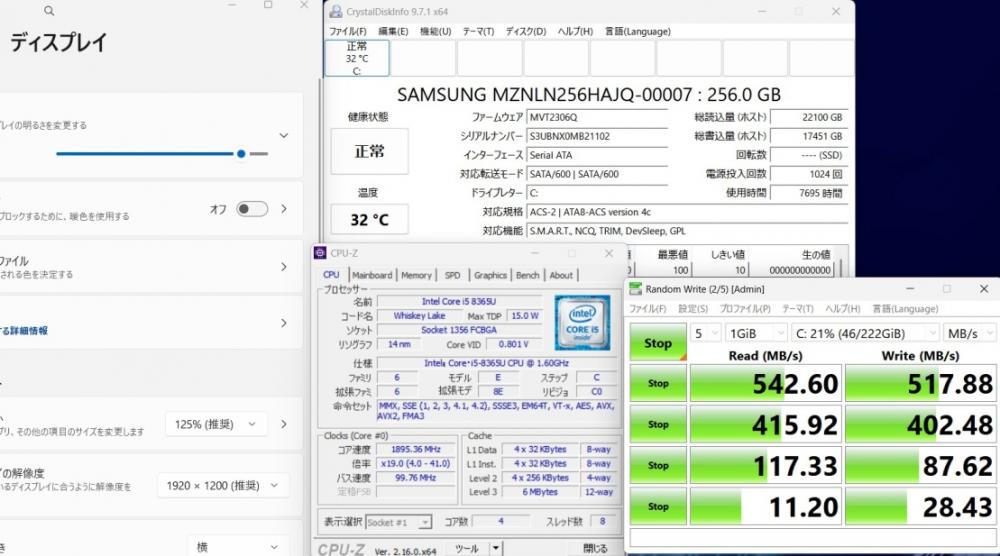The height and width of the screenshot is (556, 1000).
Task: Open the ツール dropdown arrow in CPU-Z
Action: (496, 548)
